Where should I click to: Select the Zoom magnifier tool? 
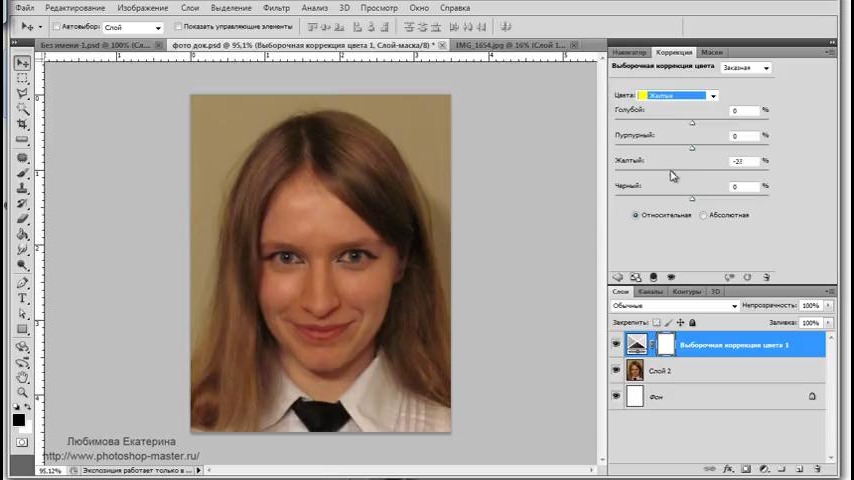[22, 392]
